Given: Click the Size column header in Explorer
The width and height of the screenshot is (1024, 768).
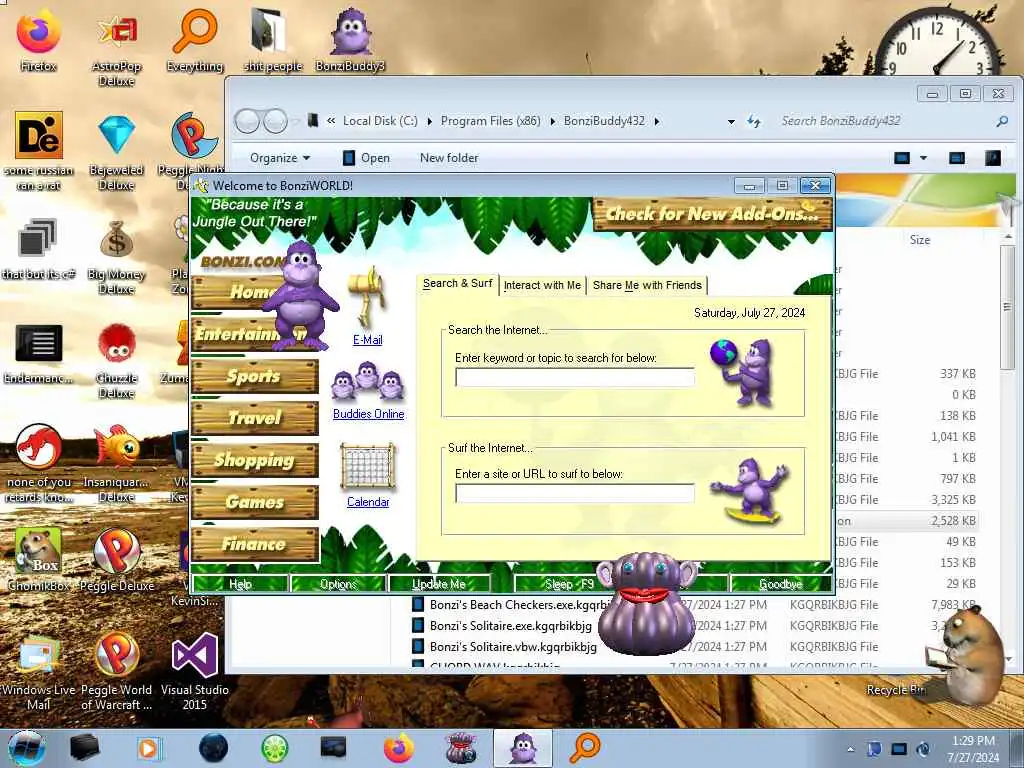Looking at the screenshot, I should click(x=920, y=240).
